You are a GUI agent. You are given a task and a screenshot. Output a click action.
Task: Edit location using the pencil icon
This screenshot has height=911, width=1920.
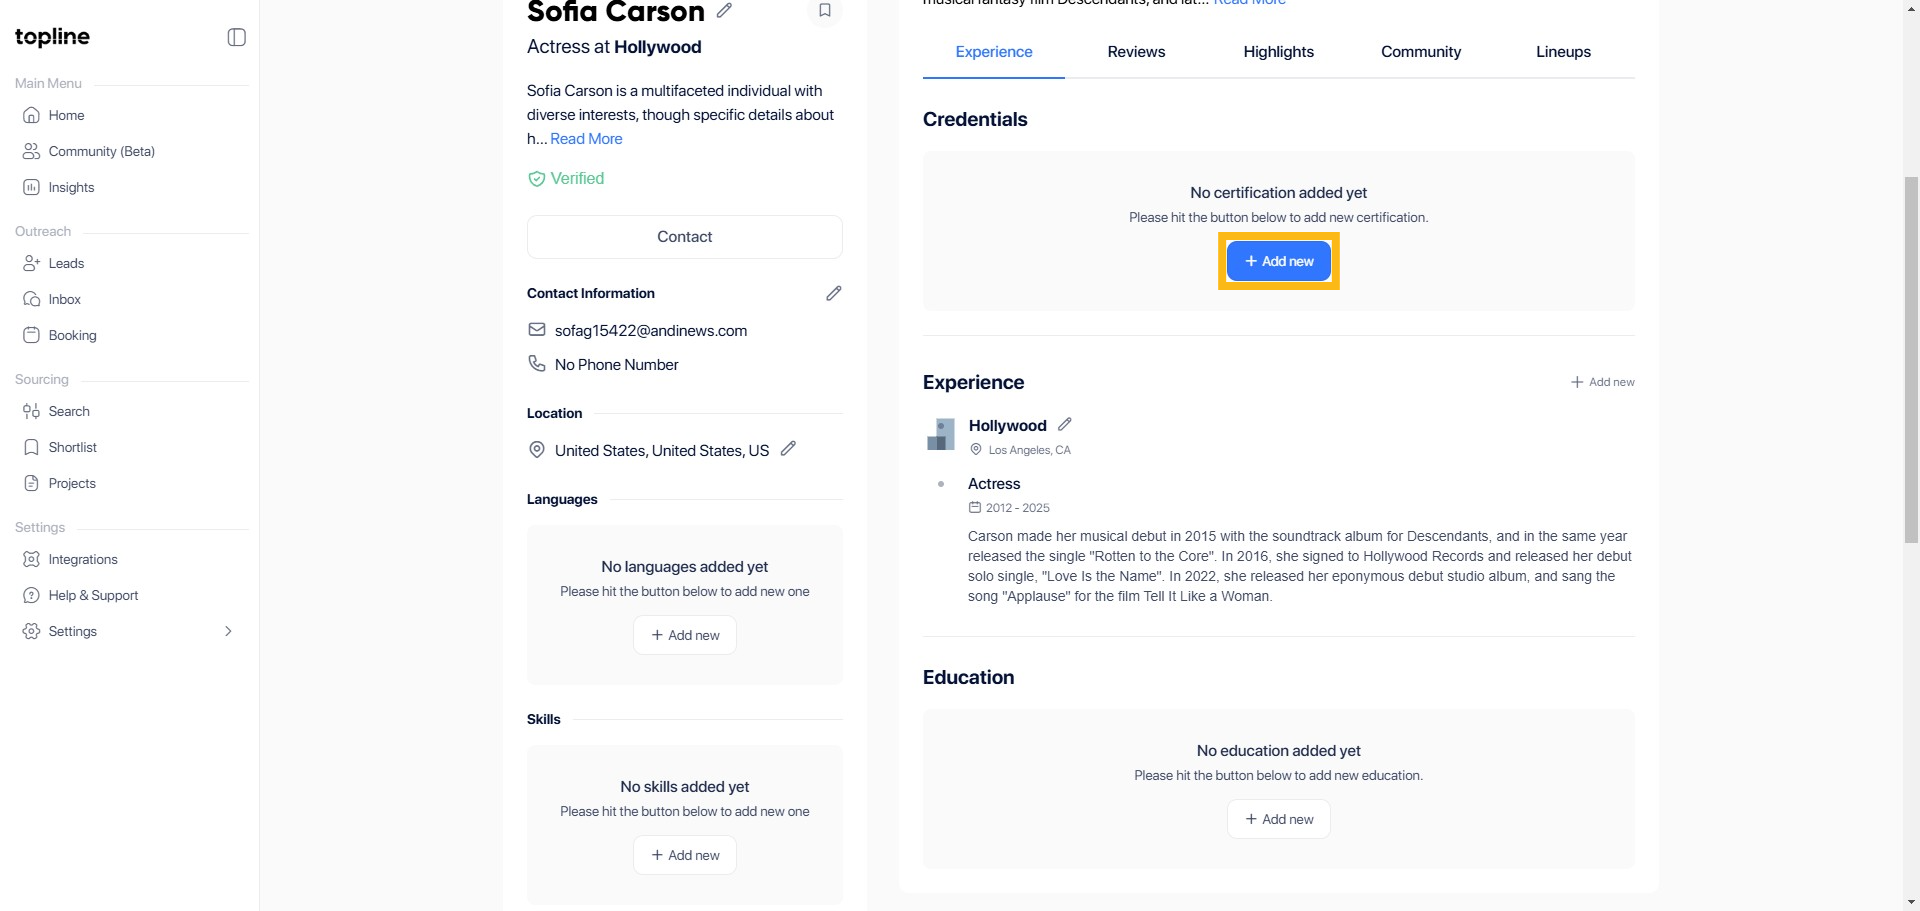(788, 449)
